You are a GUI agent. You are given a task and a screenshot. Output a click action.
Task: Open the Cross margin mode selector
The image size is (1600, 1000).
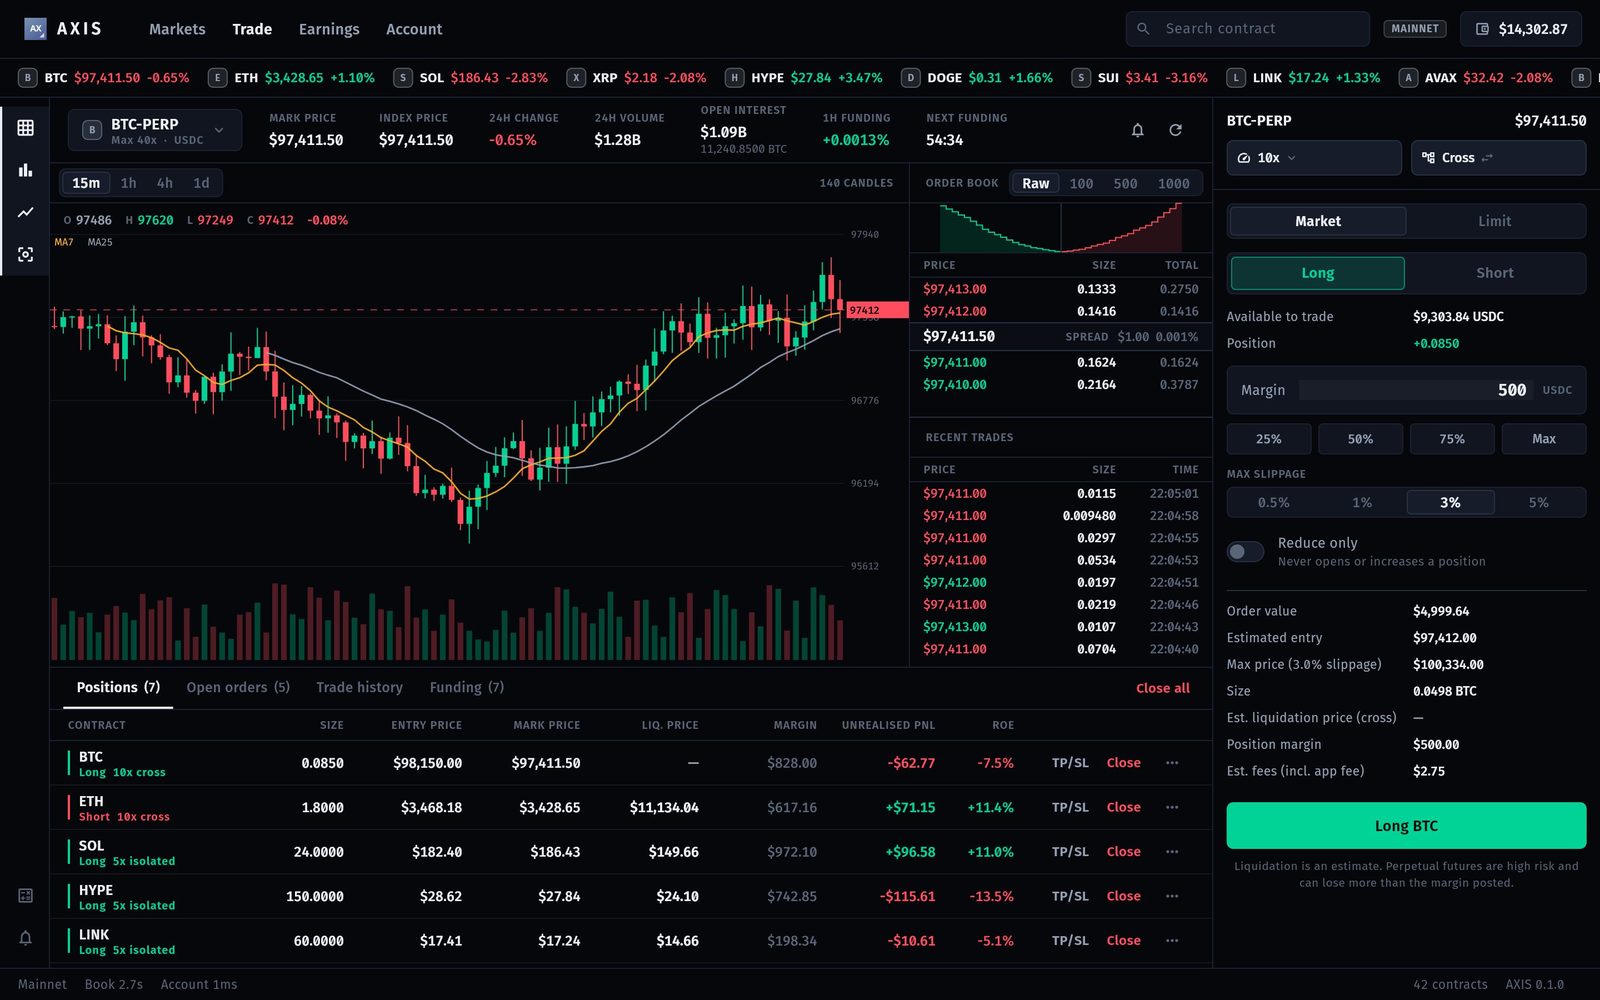(x=1498, y=158)
